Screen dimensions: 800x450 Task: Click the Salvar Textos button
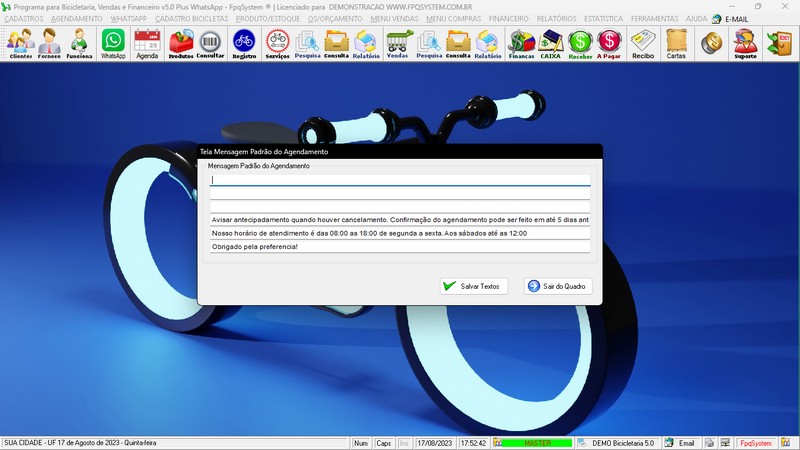pos(474,286)
